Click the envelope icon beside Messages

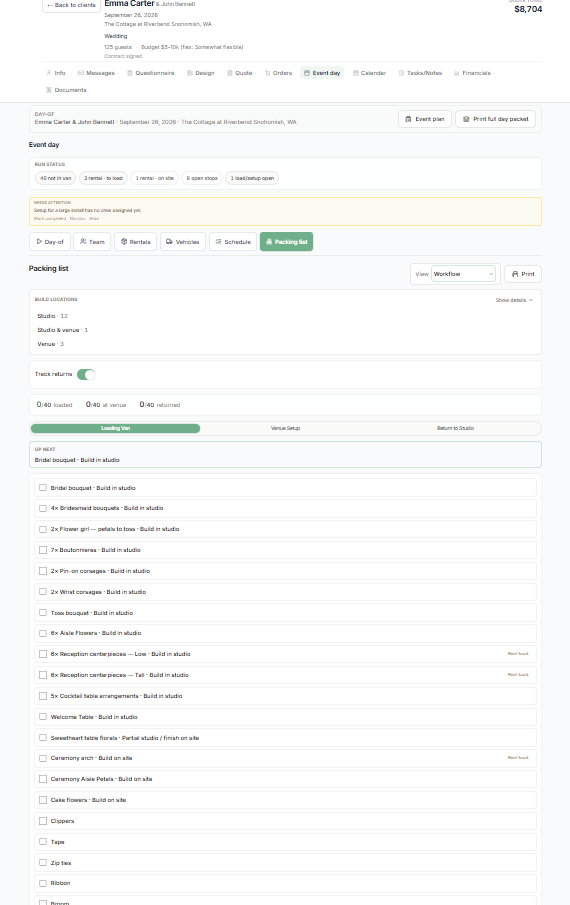[x=81, y=73]
